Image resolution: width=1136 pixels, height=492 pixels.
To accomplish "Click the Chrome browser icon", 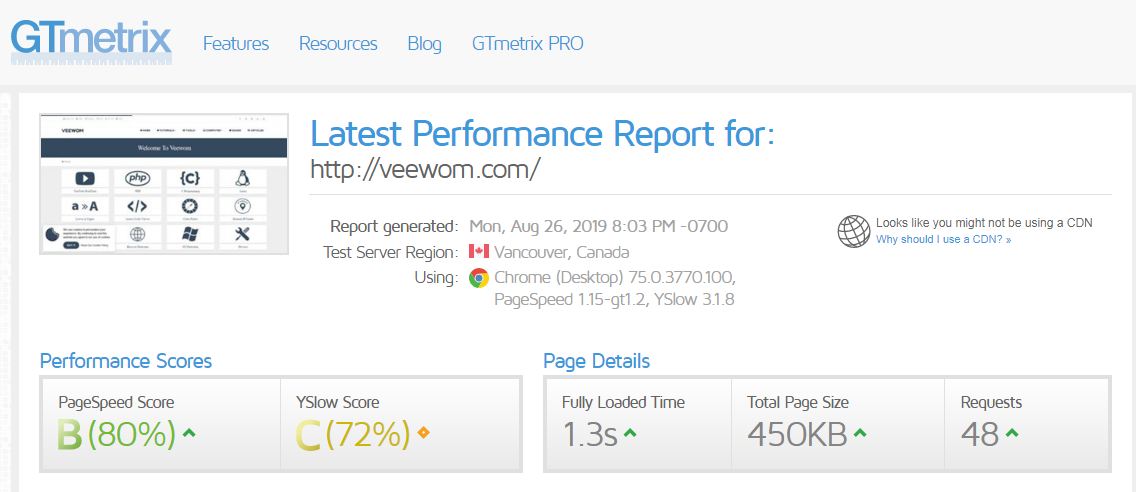I will point(479,278).
